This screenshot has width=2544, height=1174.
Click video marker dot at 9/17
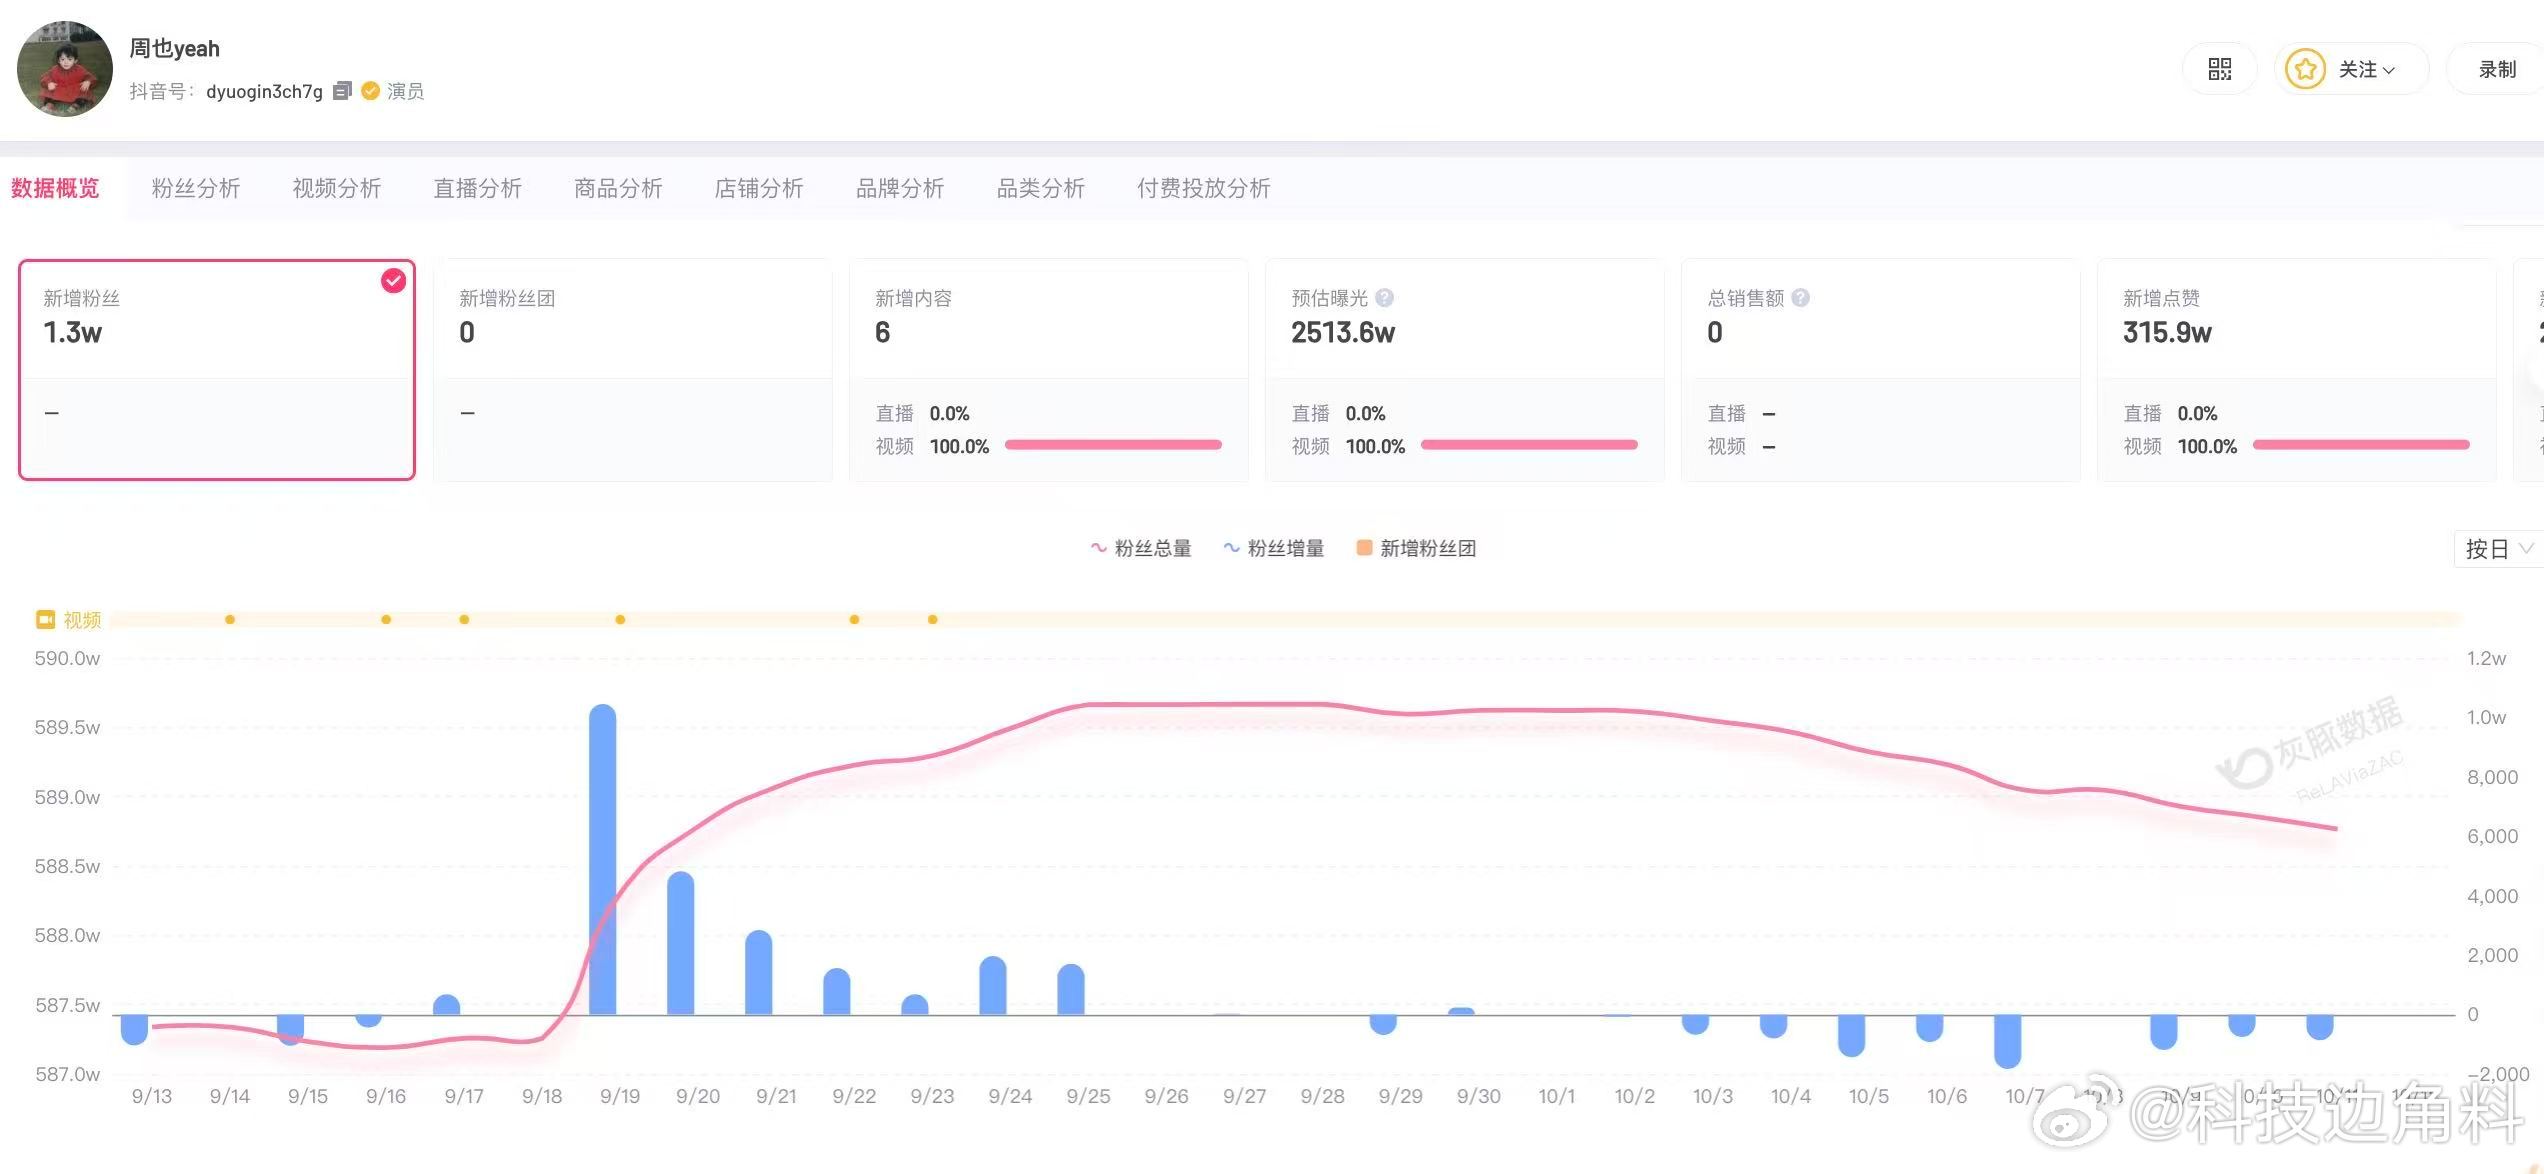464,620
